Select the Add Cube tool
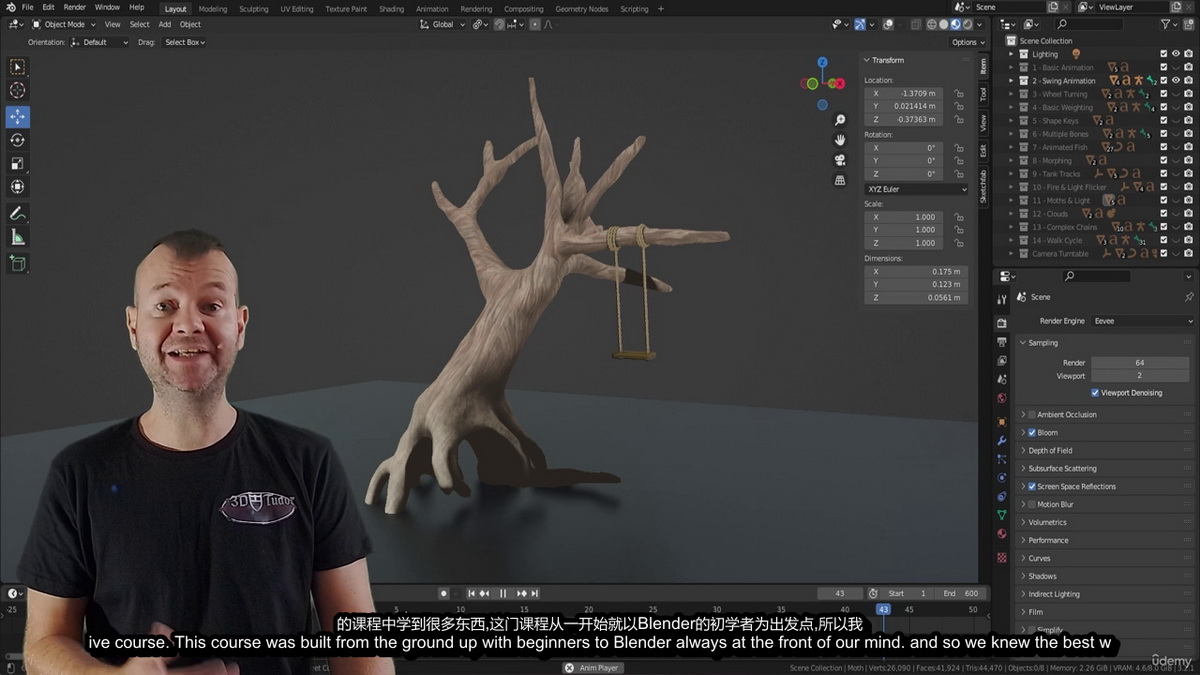 tap(17, 263)
